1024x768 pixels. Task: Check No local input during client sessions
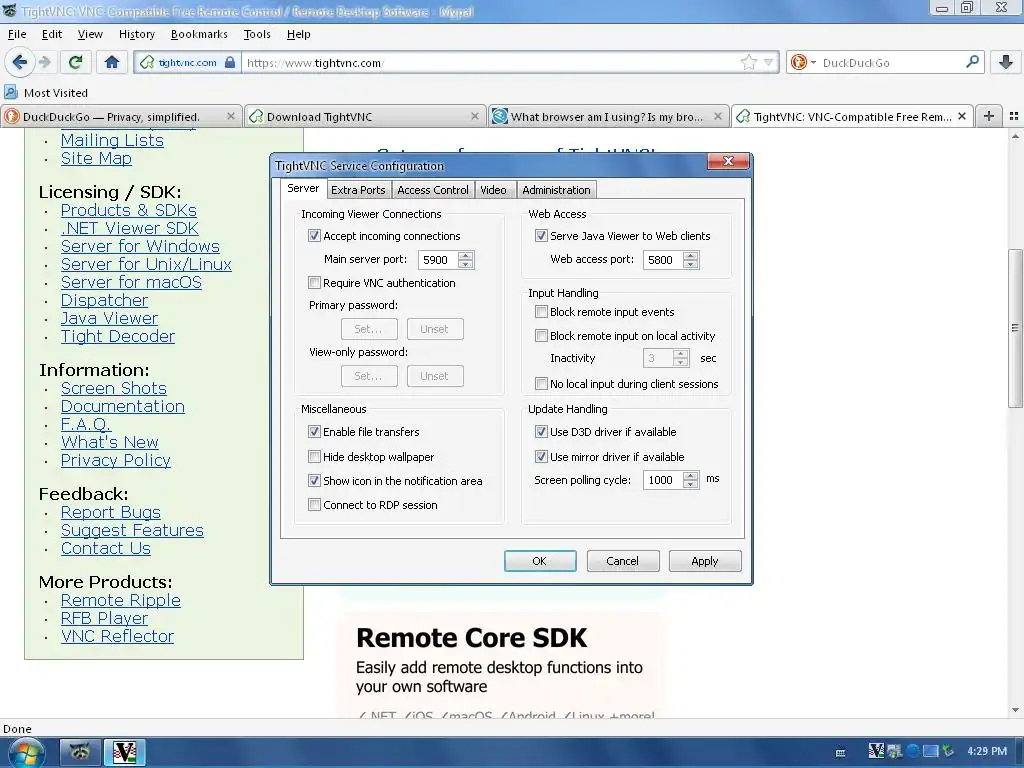pos(541,384)
